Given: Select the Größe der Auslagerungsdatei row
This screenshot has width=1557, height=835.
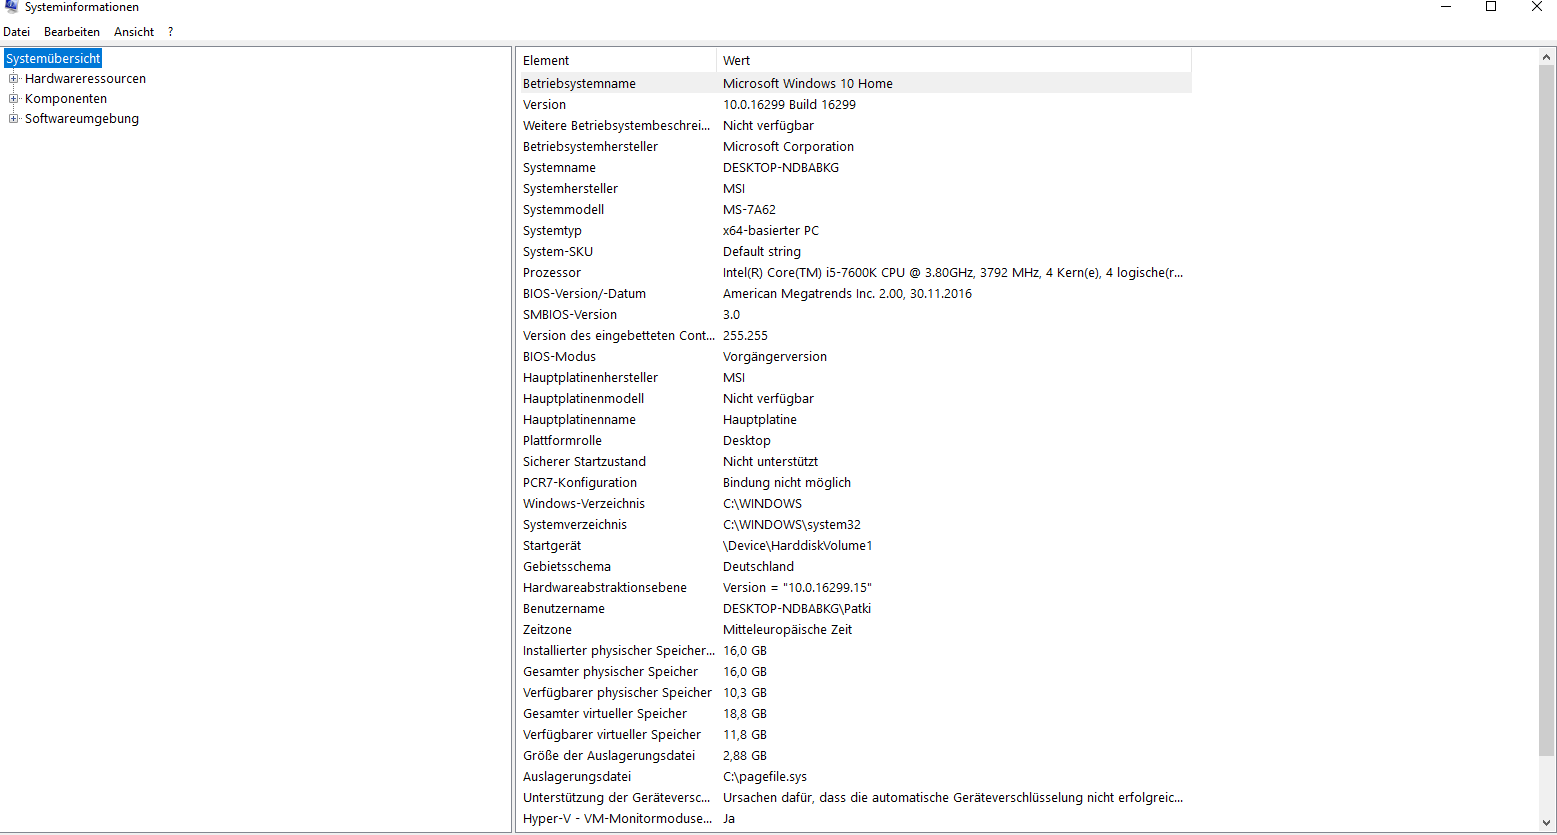Looking at the screenshot, I should [854, 756].
